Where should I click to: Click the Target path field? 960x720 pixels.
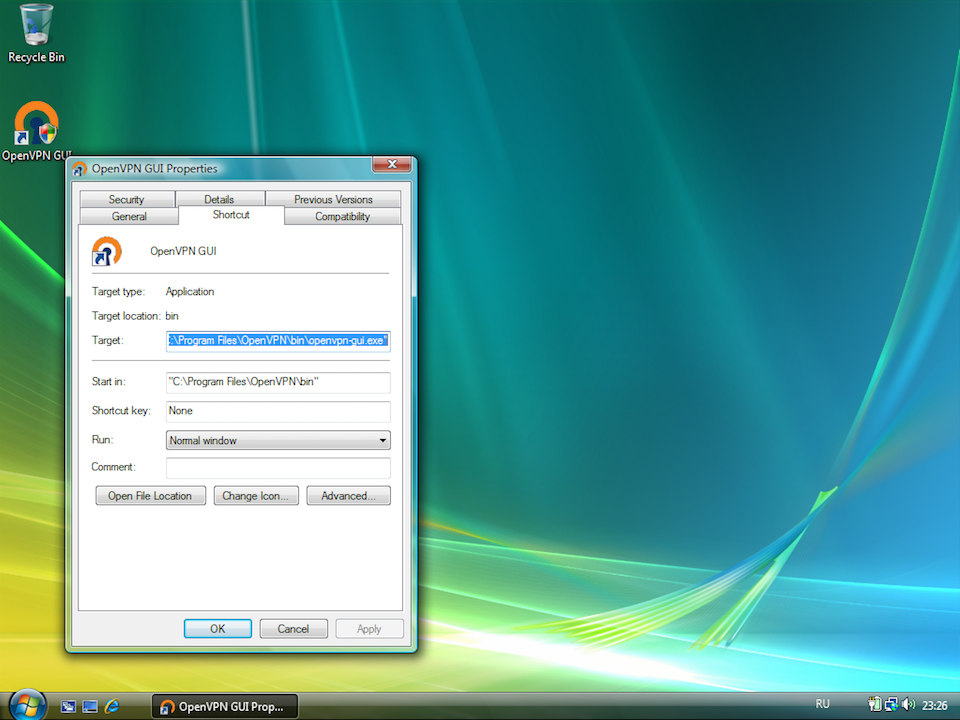(x=278, y=340)
